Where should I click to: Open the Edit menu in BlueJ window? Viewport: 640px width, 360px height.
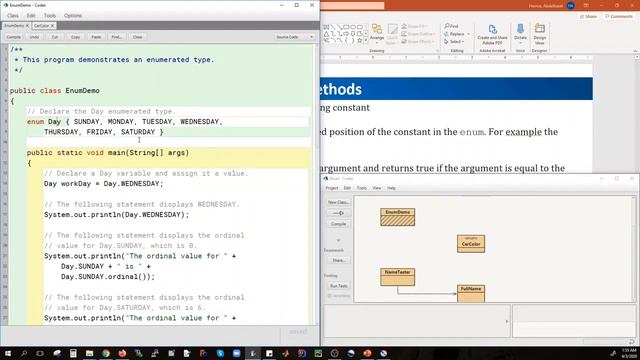(x=347, y=188)
